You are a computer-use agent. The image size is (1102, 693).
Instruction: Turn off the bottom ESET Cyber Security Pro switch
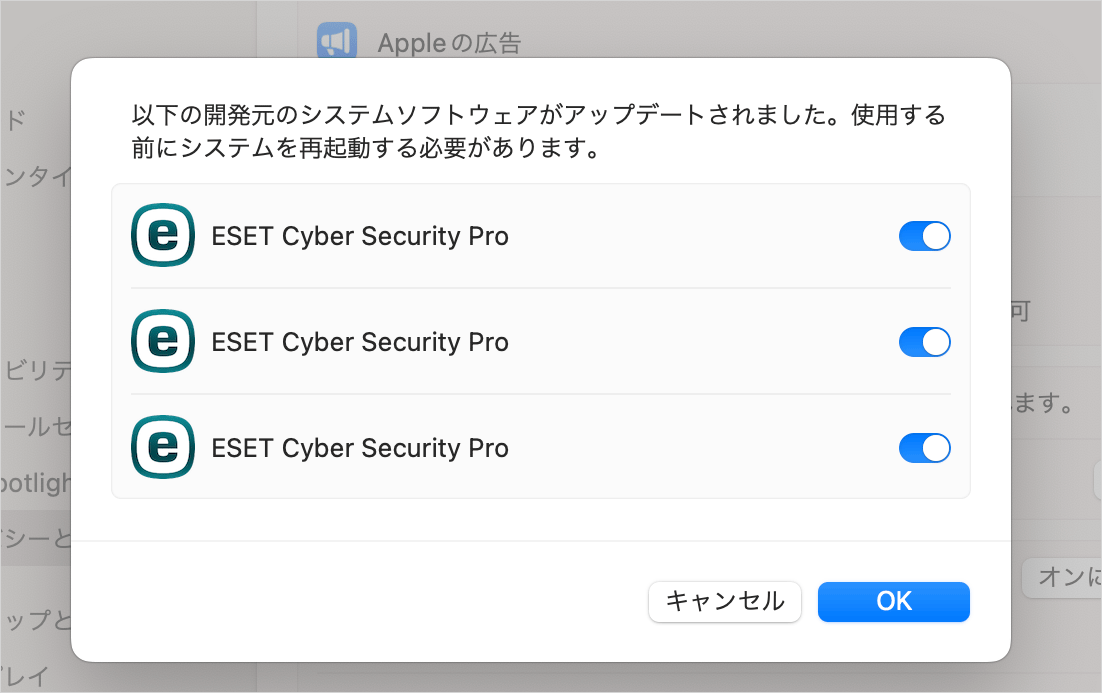pos(924,448)
